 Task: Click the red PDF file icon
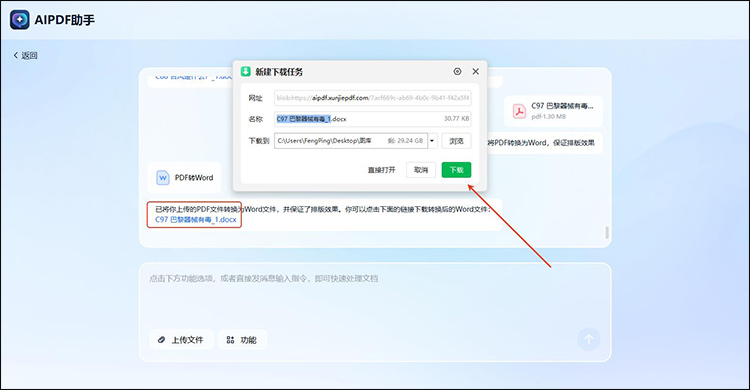[x=519, y=111]
